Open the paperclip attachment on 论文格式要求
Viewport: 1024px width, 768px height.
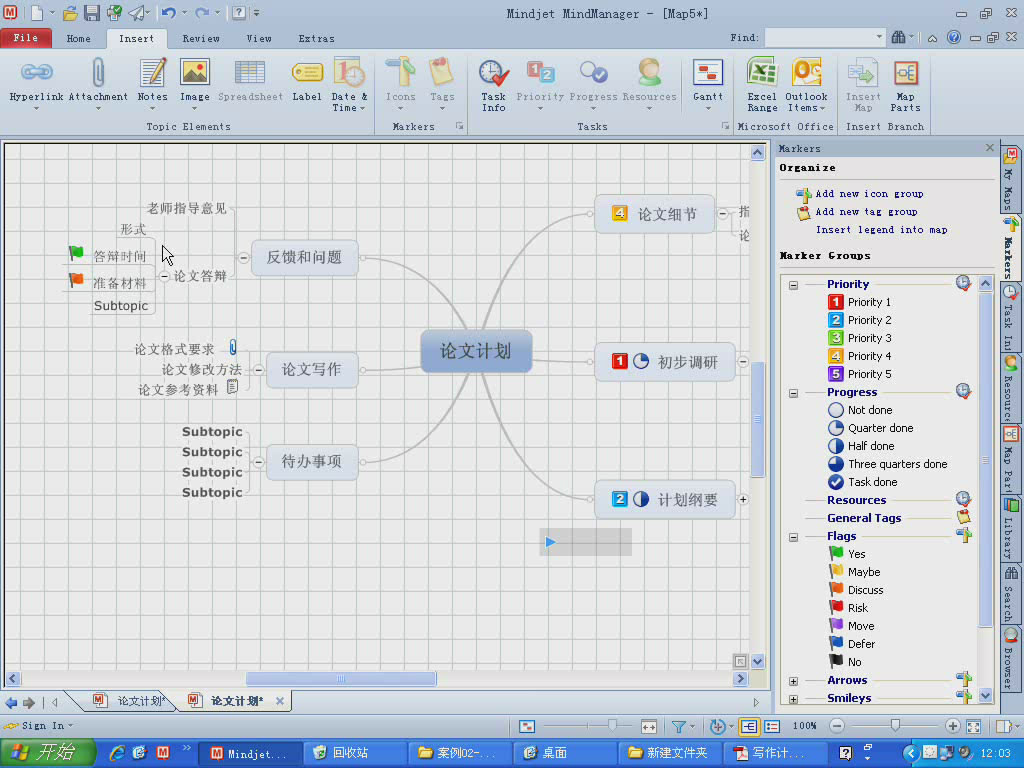point(232,347)
